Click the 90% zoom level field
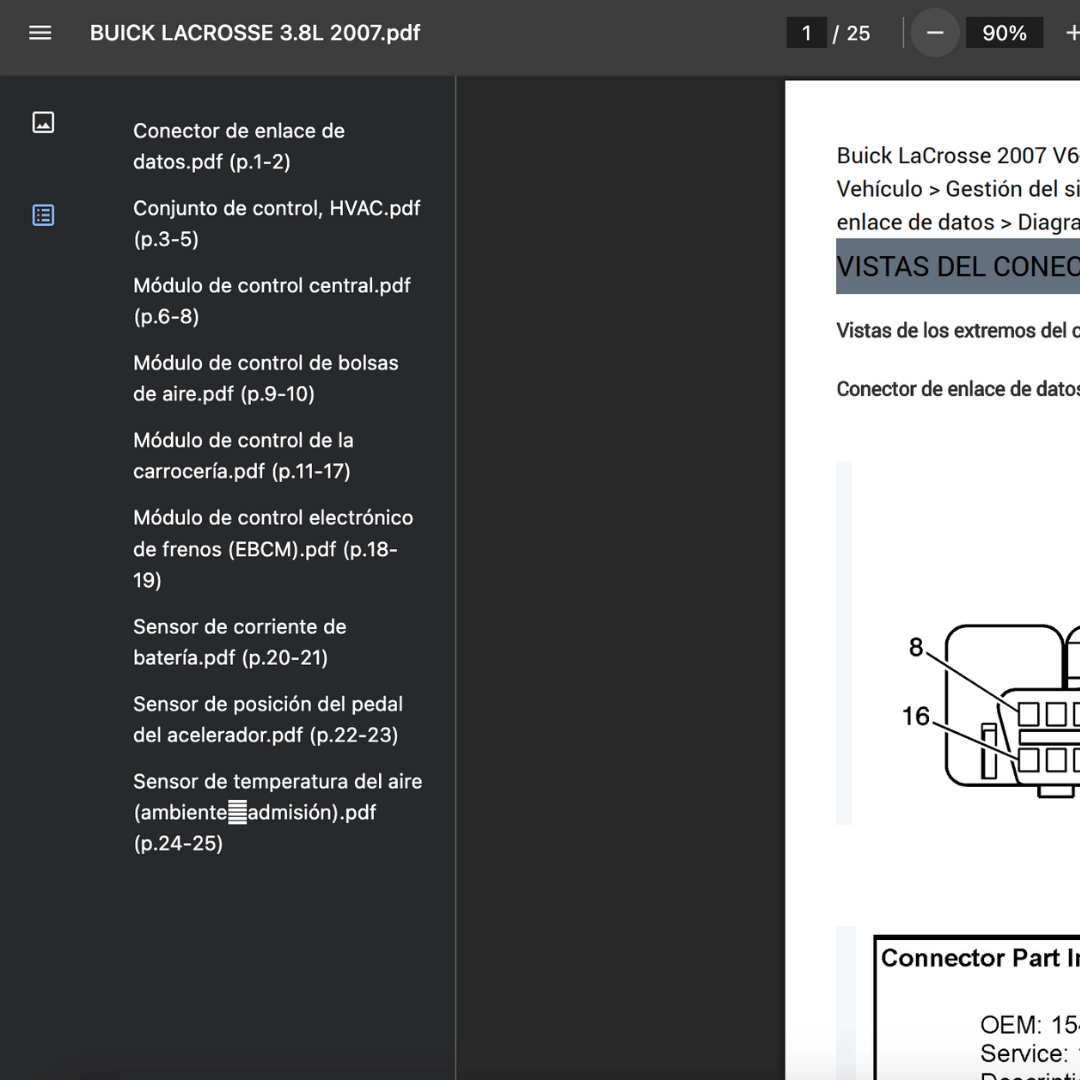1080x1080 pixels. pyautogui.click(x=1004, y=33)
